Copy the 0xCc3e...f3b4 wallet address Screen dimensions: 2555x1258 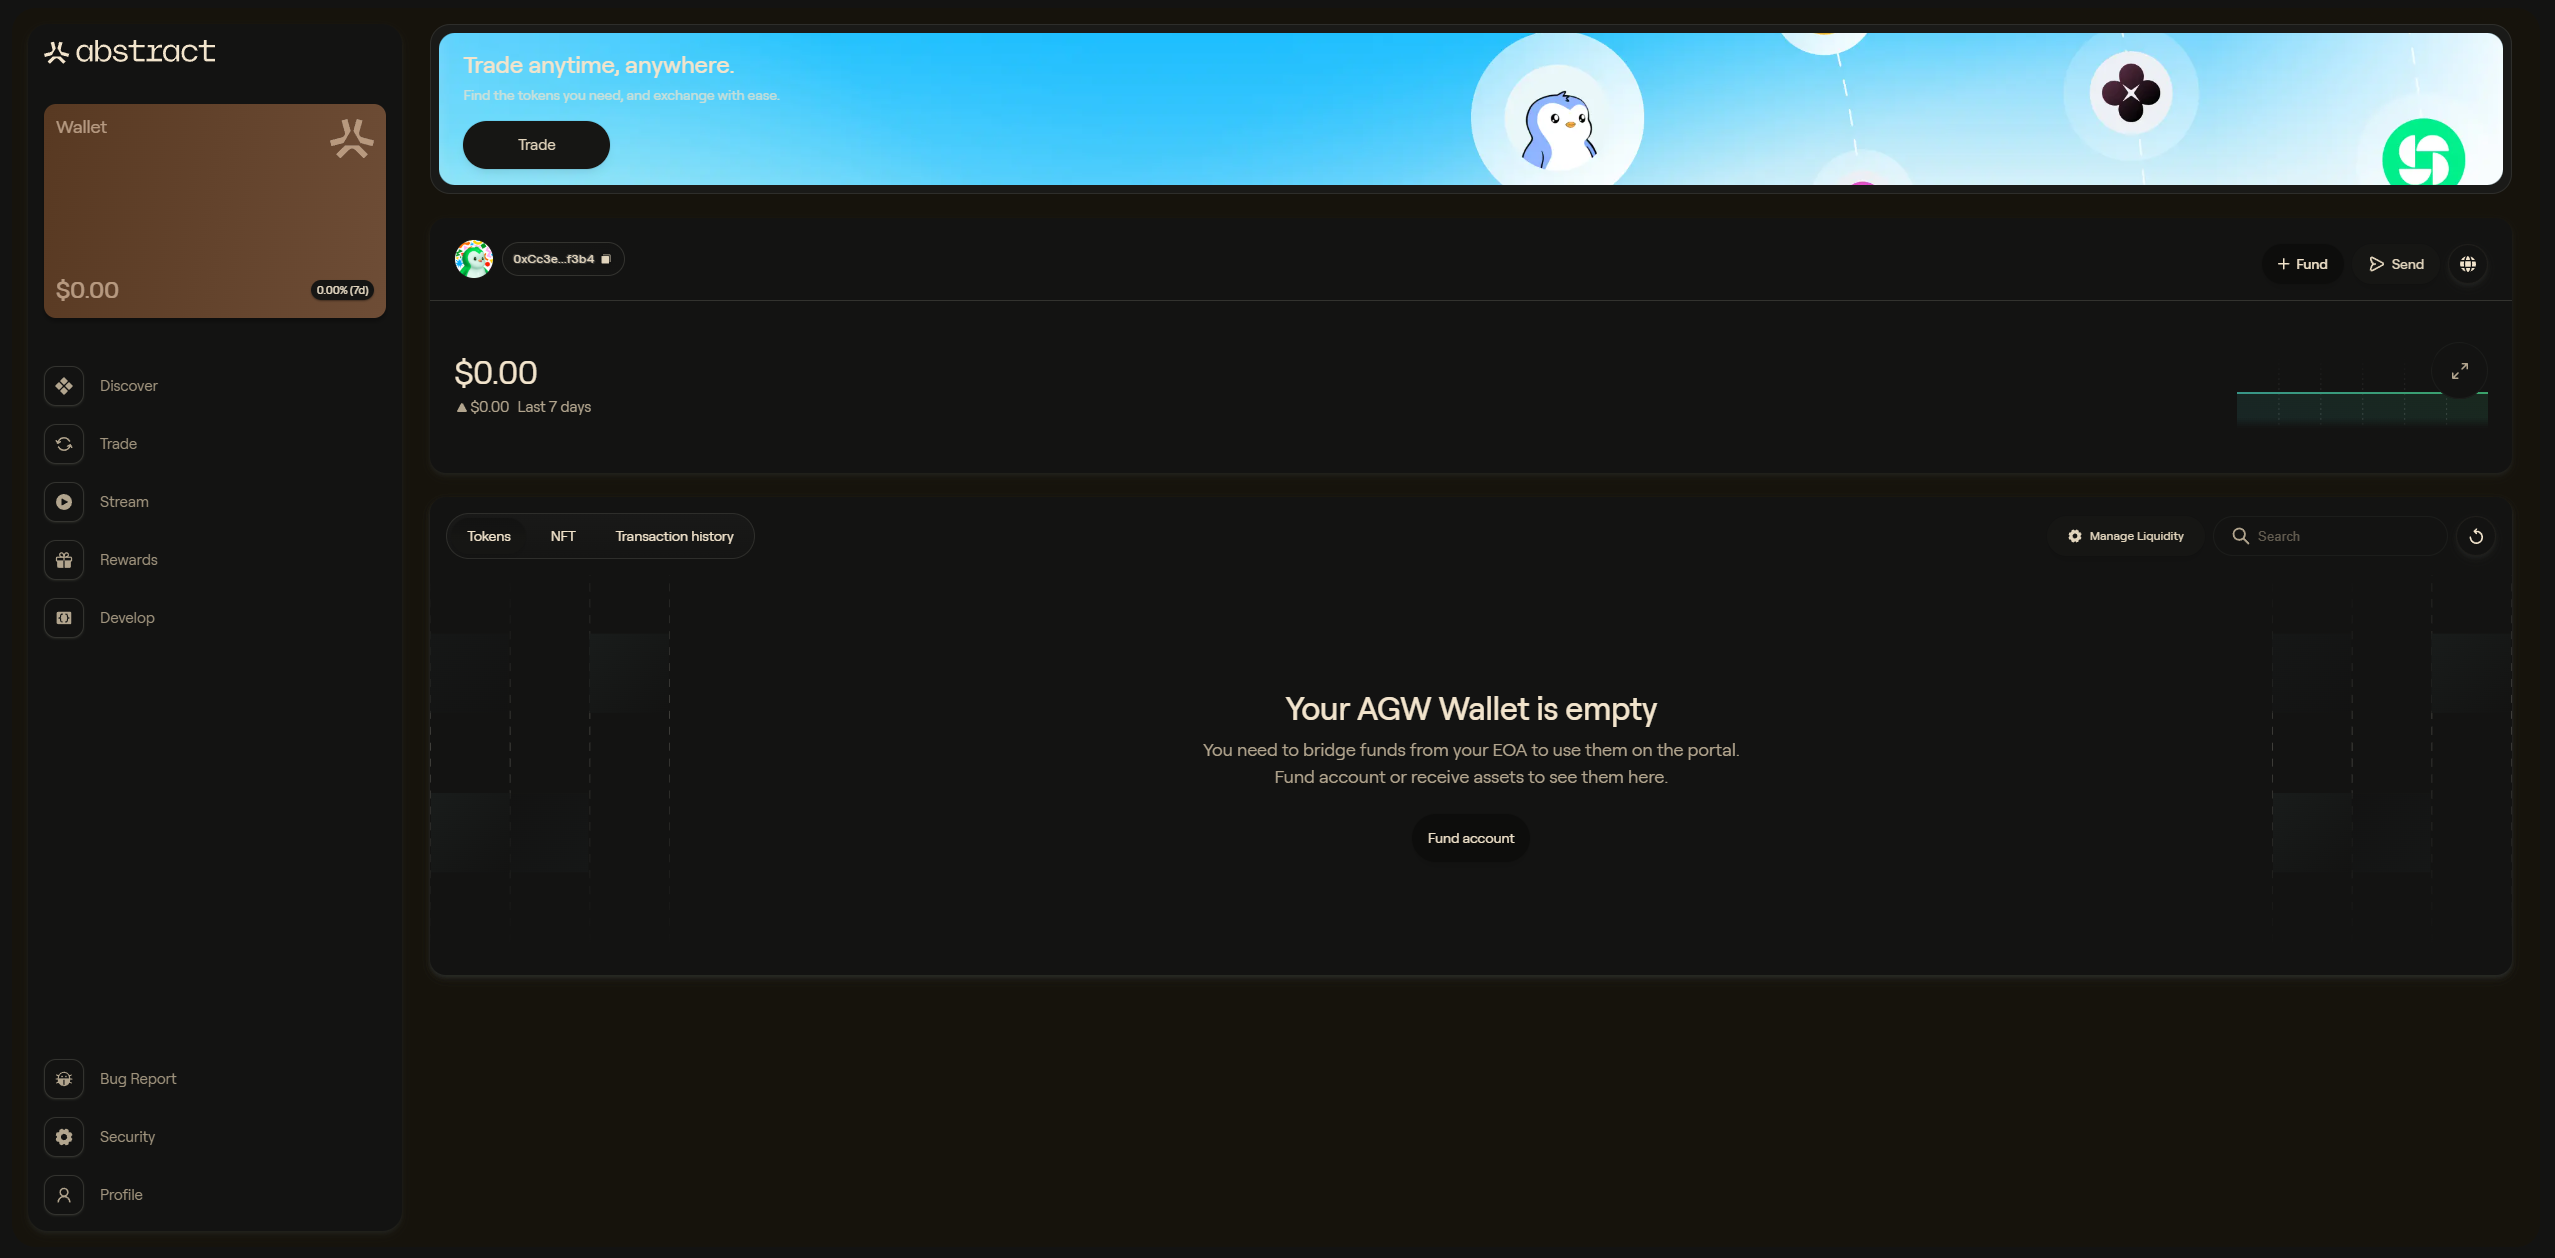click(563, 259)
